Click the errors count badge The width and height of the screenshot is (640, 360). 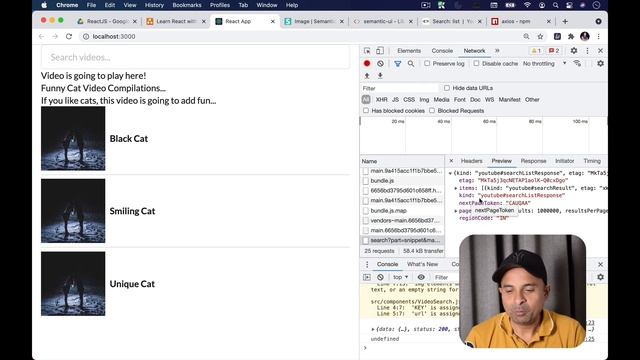tap(554, 51)
